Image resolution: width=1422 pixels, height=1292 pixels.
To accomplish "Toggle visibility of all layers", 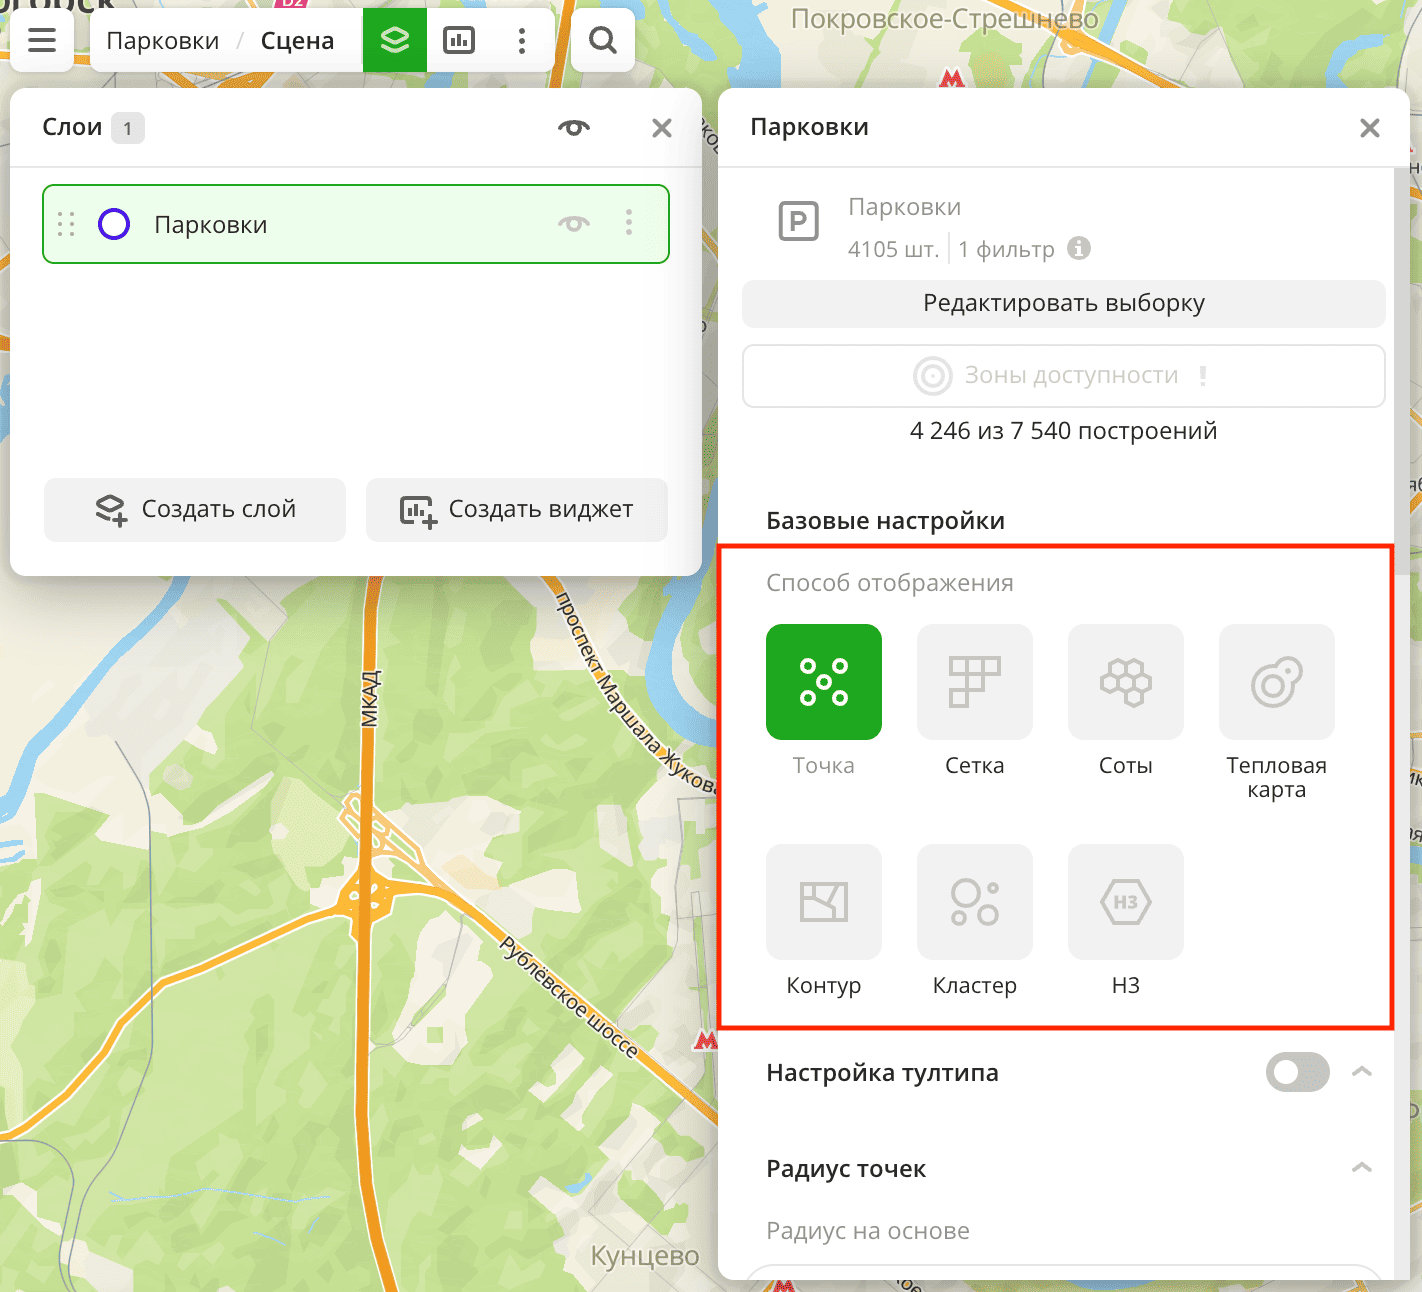I will tap(574, 127).
